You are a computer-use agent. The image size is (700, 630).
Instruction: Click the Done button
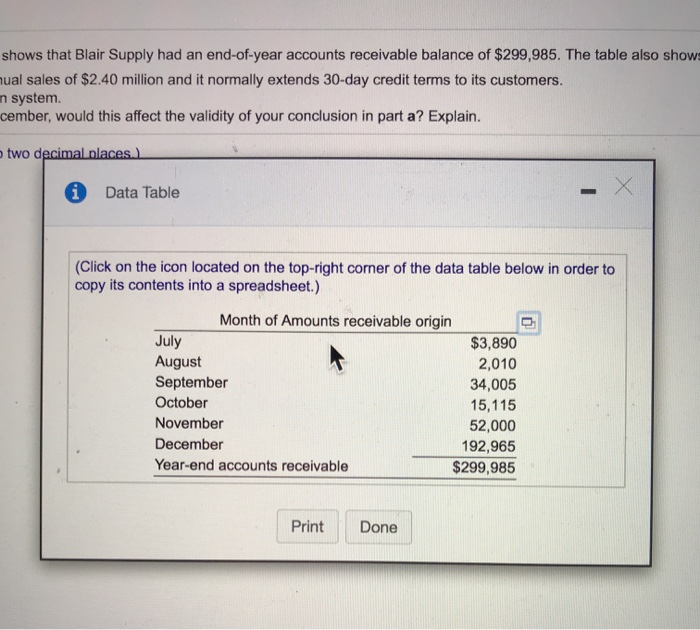click(379, 527)
